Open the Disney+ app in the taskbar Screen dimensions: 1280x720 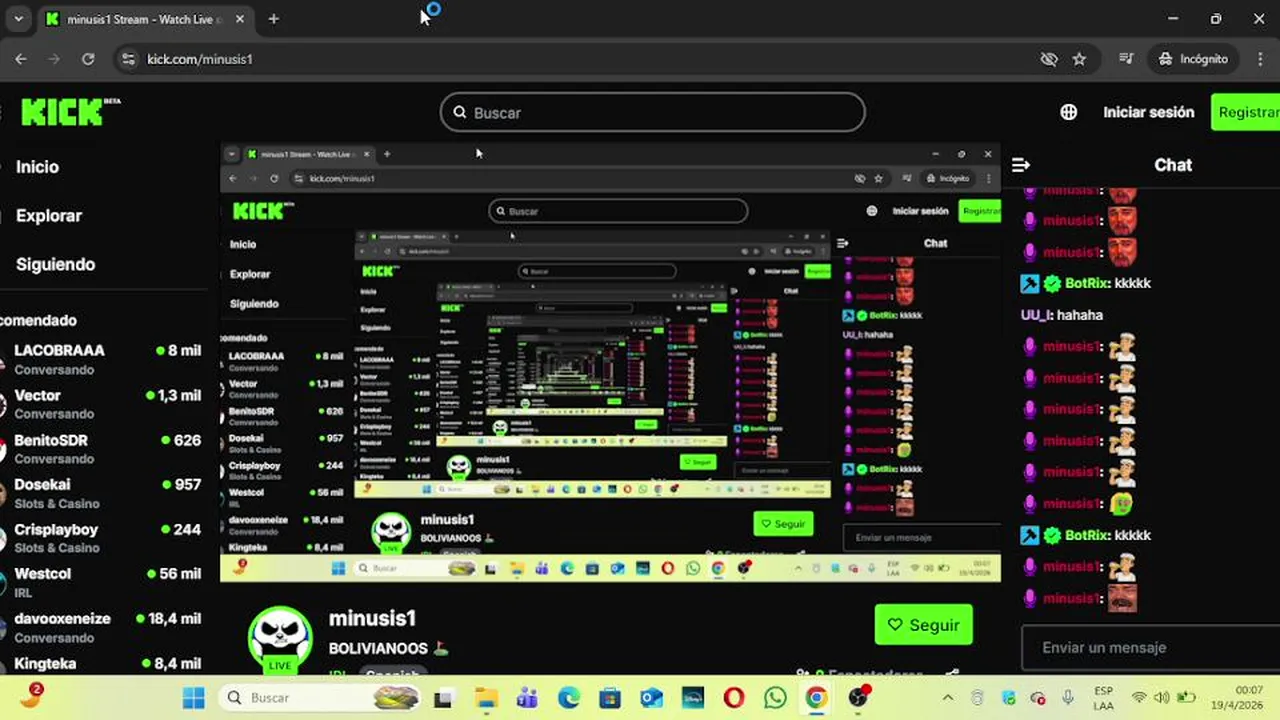(x=692, y=698)
